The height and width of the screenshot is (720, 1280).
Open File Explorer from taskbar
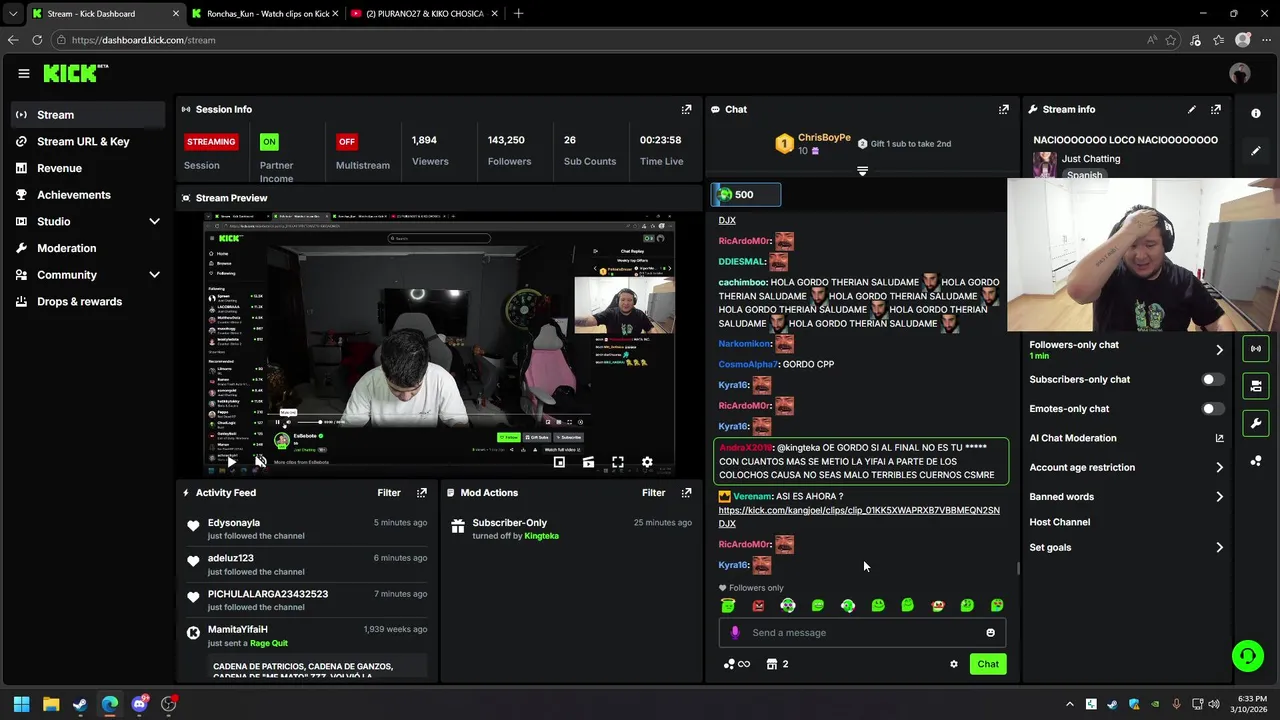pyautogui.click(x=51, y=704)
